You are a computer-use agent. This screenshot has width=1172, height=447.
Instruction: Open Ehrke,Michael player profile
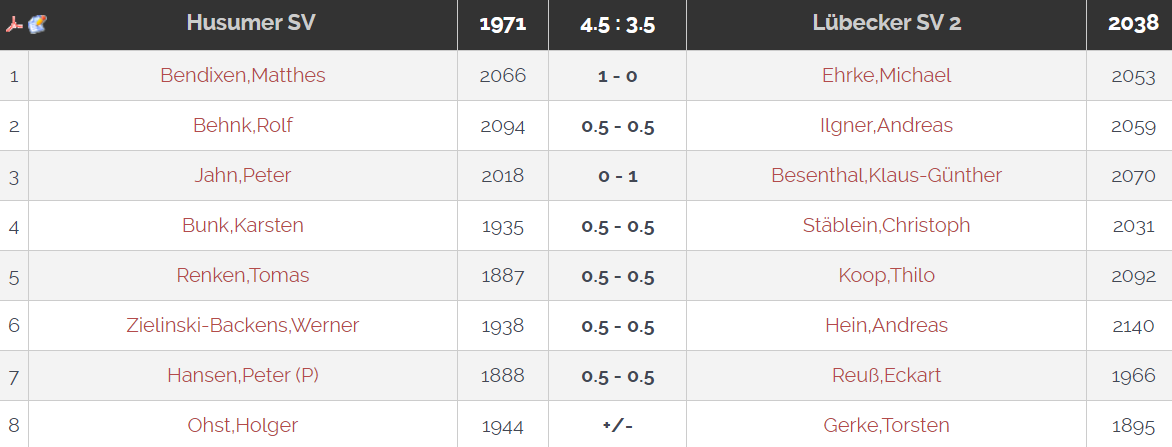pyautogui.click(x=886, y=75)
